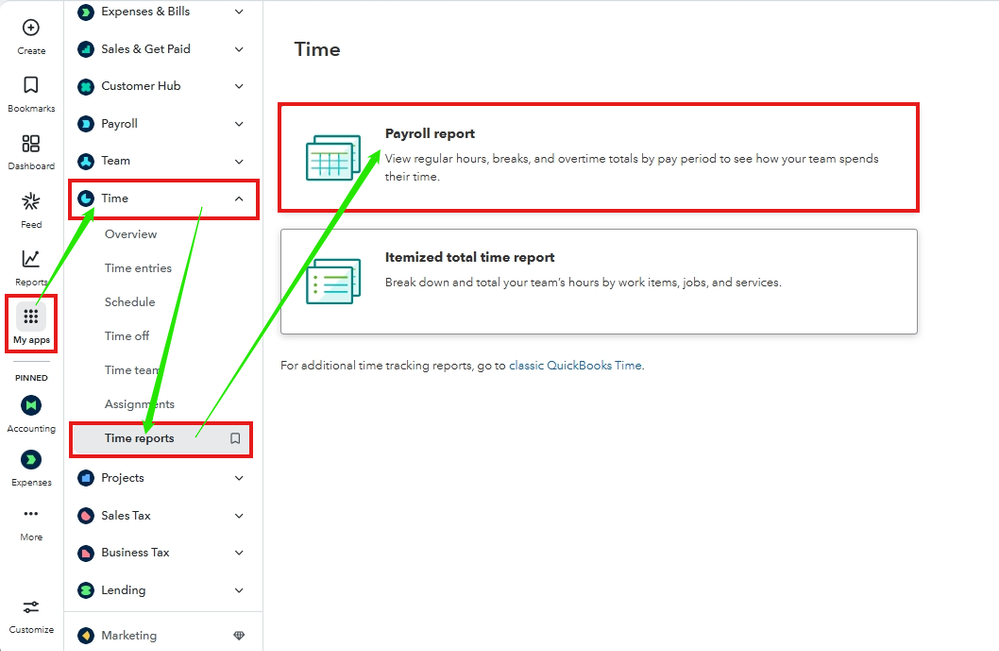This screenshot has width=999, height=651.
Task: Click the Projects app icon
Action: click(85, 478)
